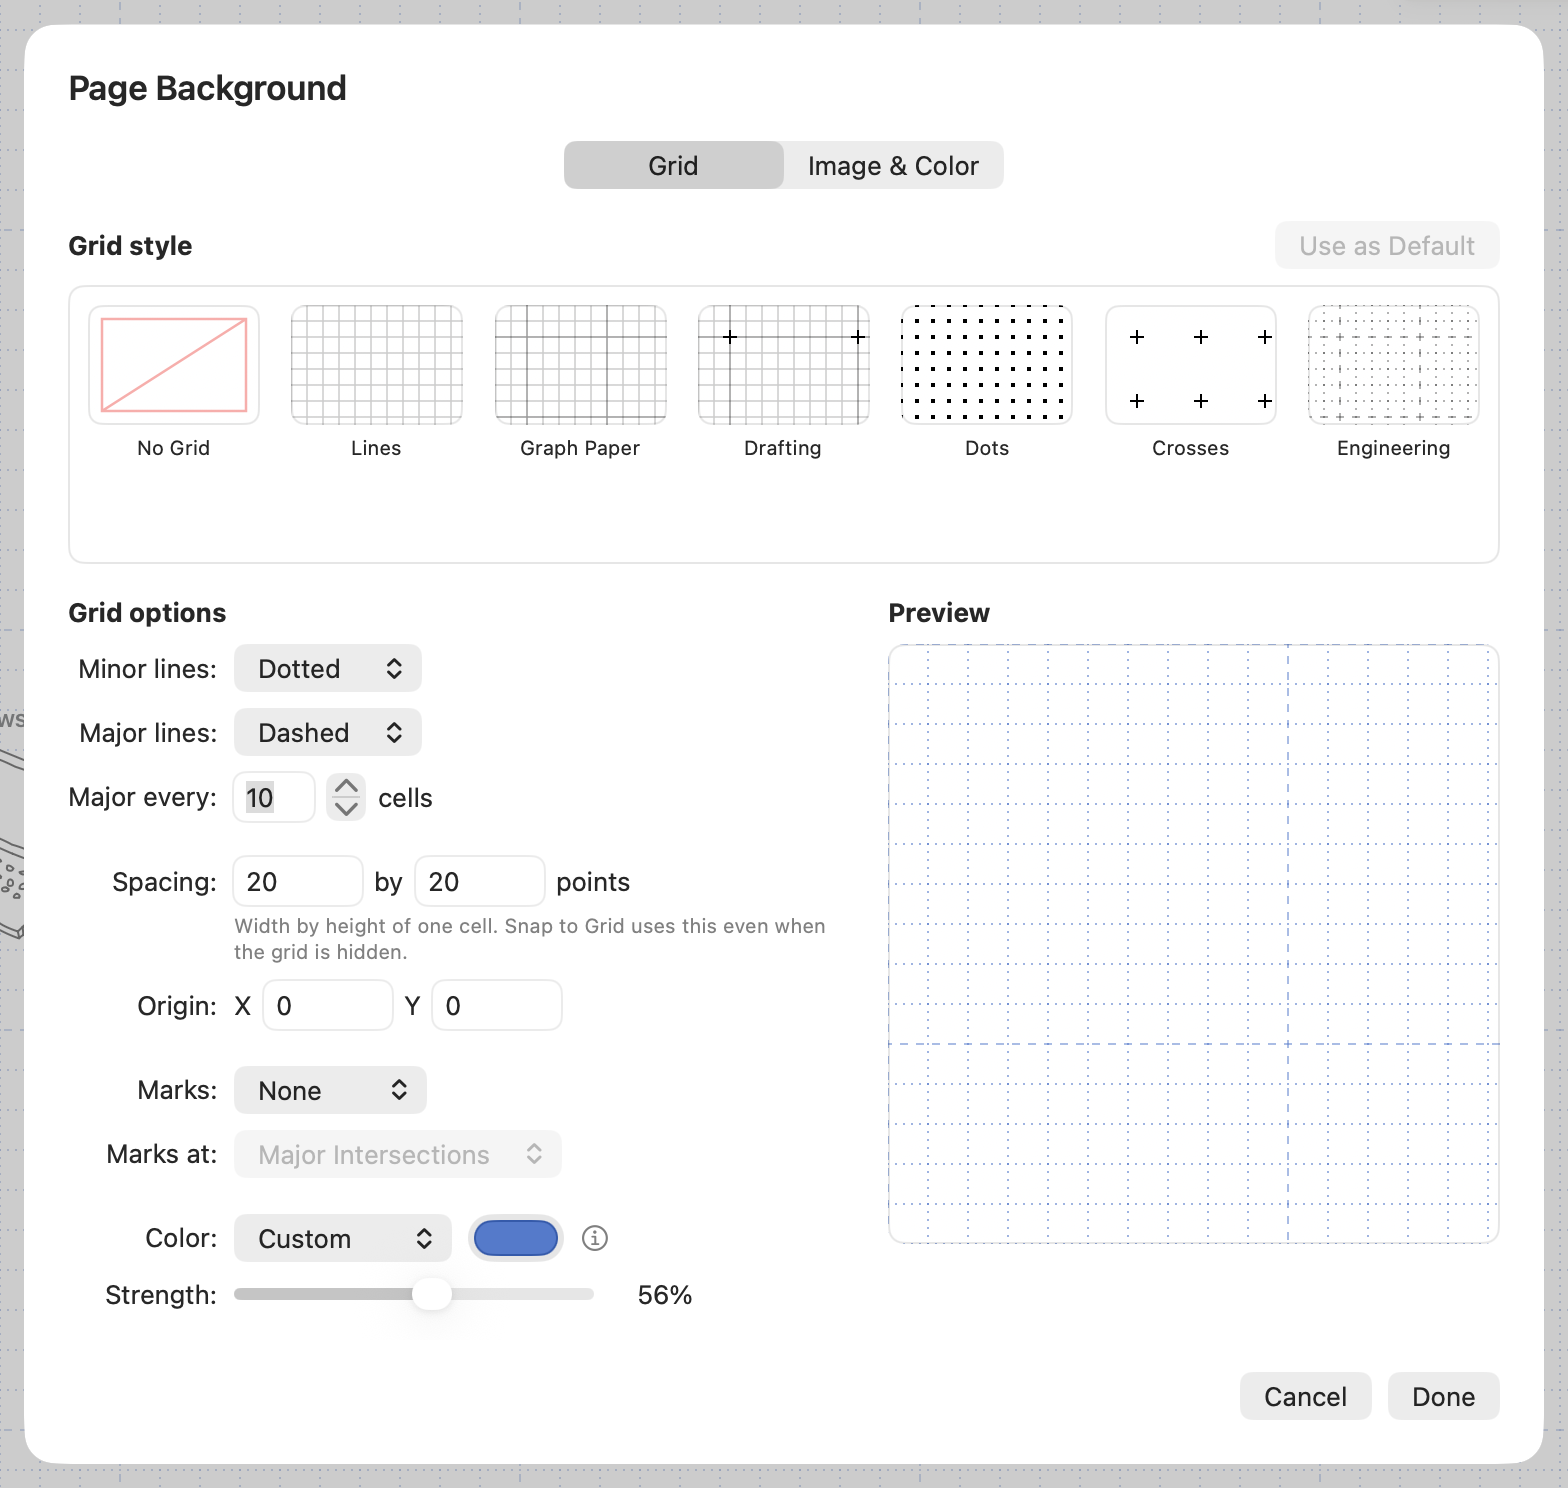
Task: Click the Origin X field
Action: tap(328, 1005)
